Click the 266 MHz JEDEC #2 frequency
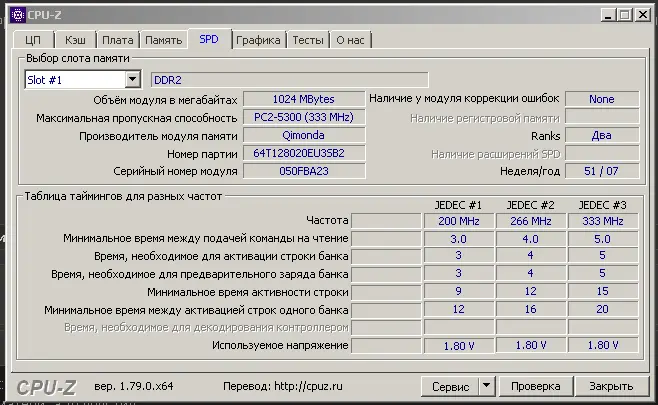The height and width of the screenshot is (405, 658). (530, 221)
